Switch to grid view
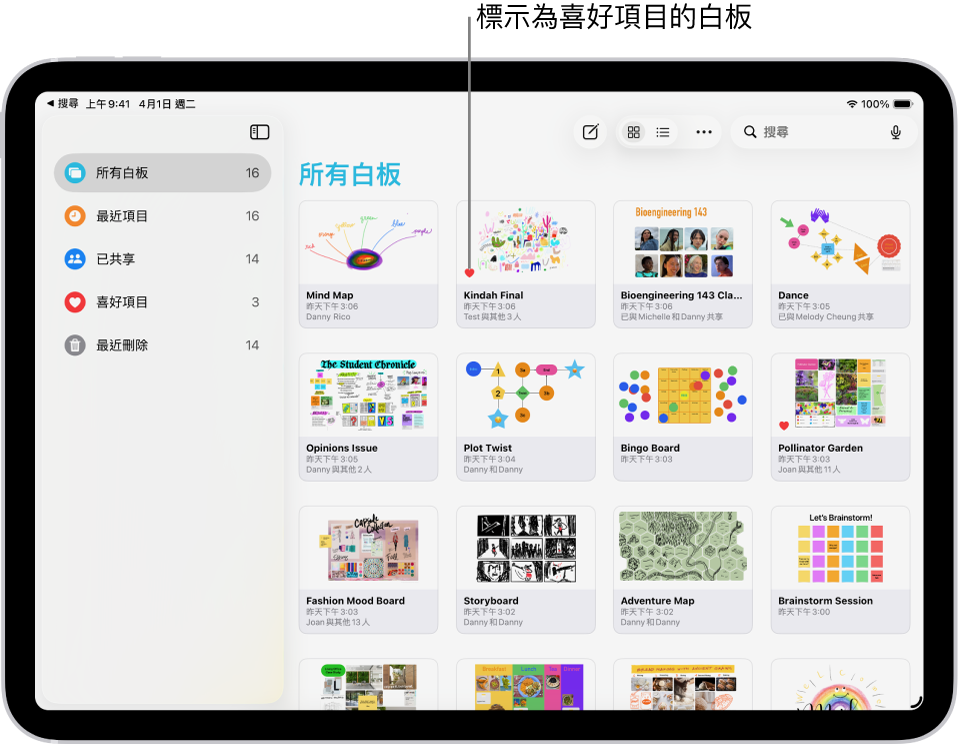Viewport: 960px width, 745px height. coord(633,131)
